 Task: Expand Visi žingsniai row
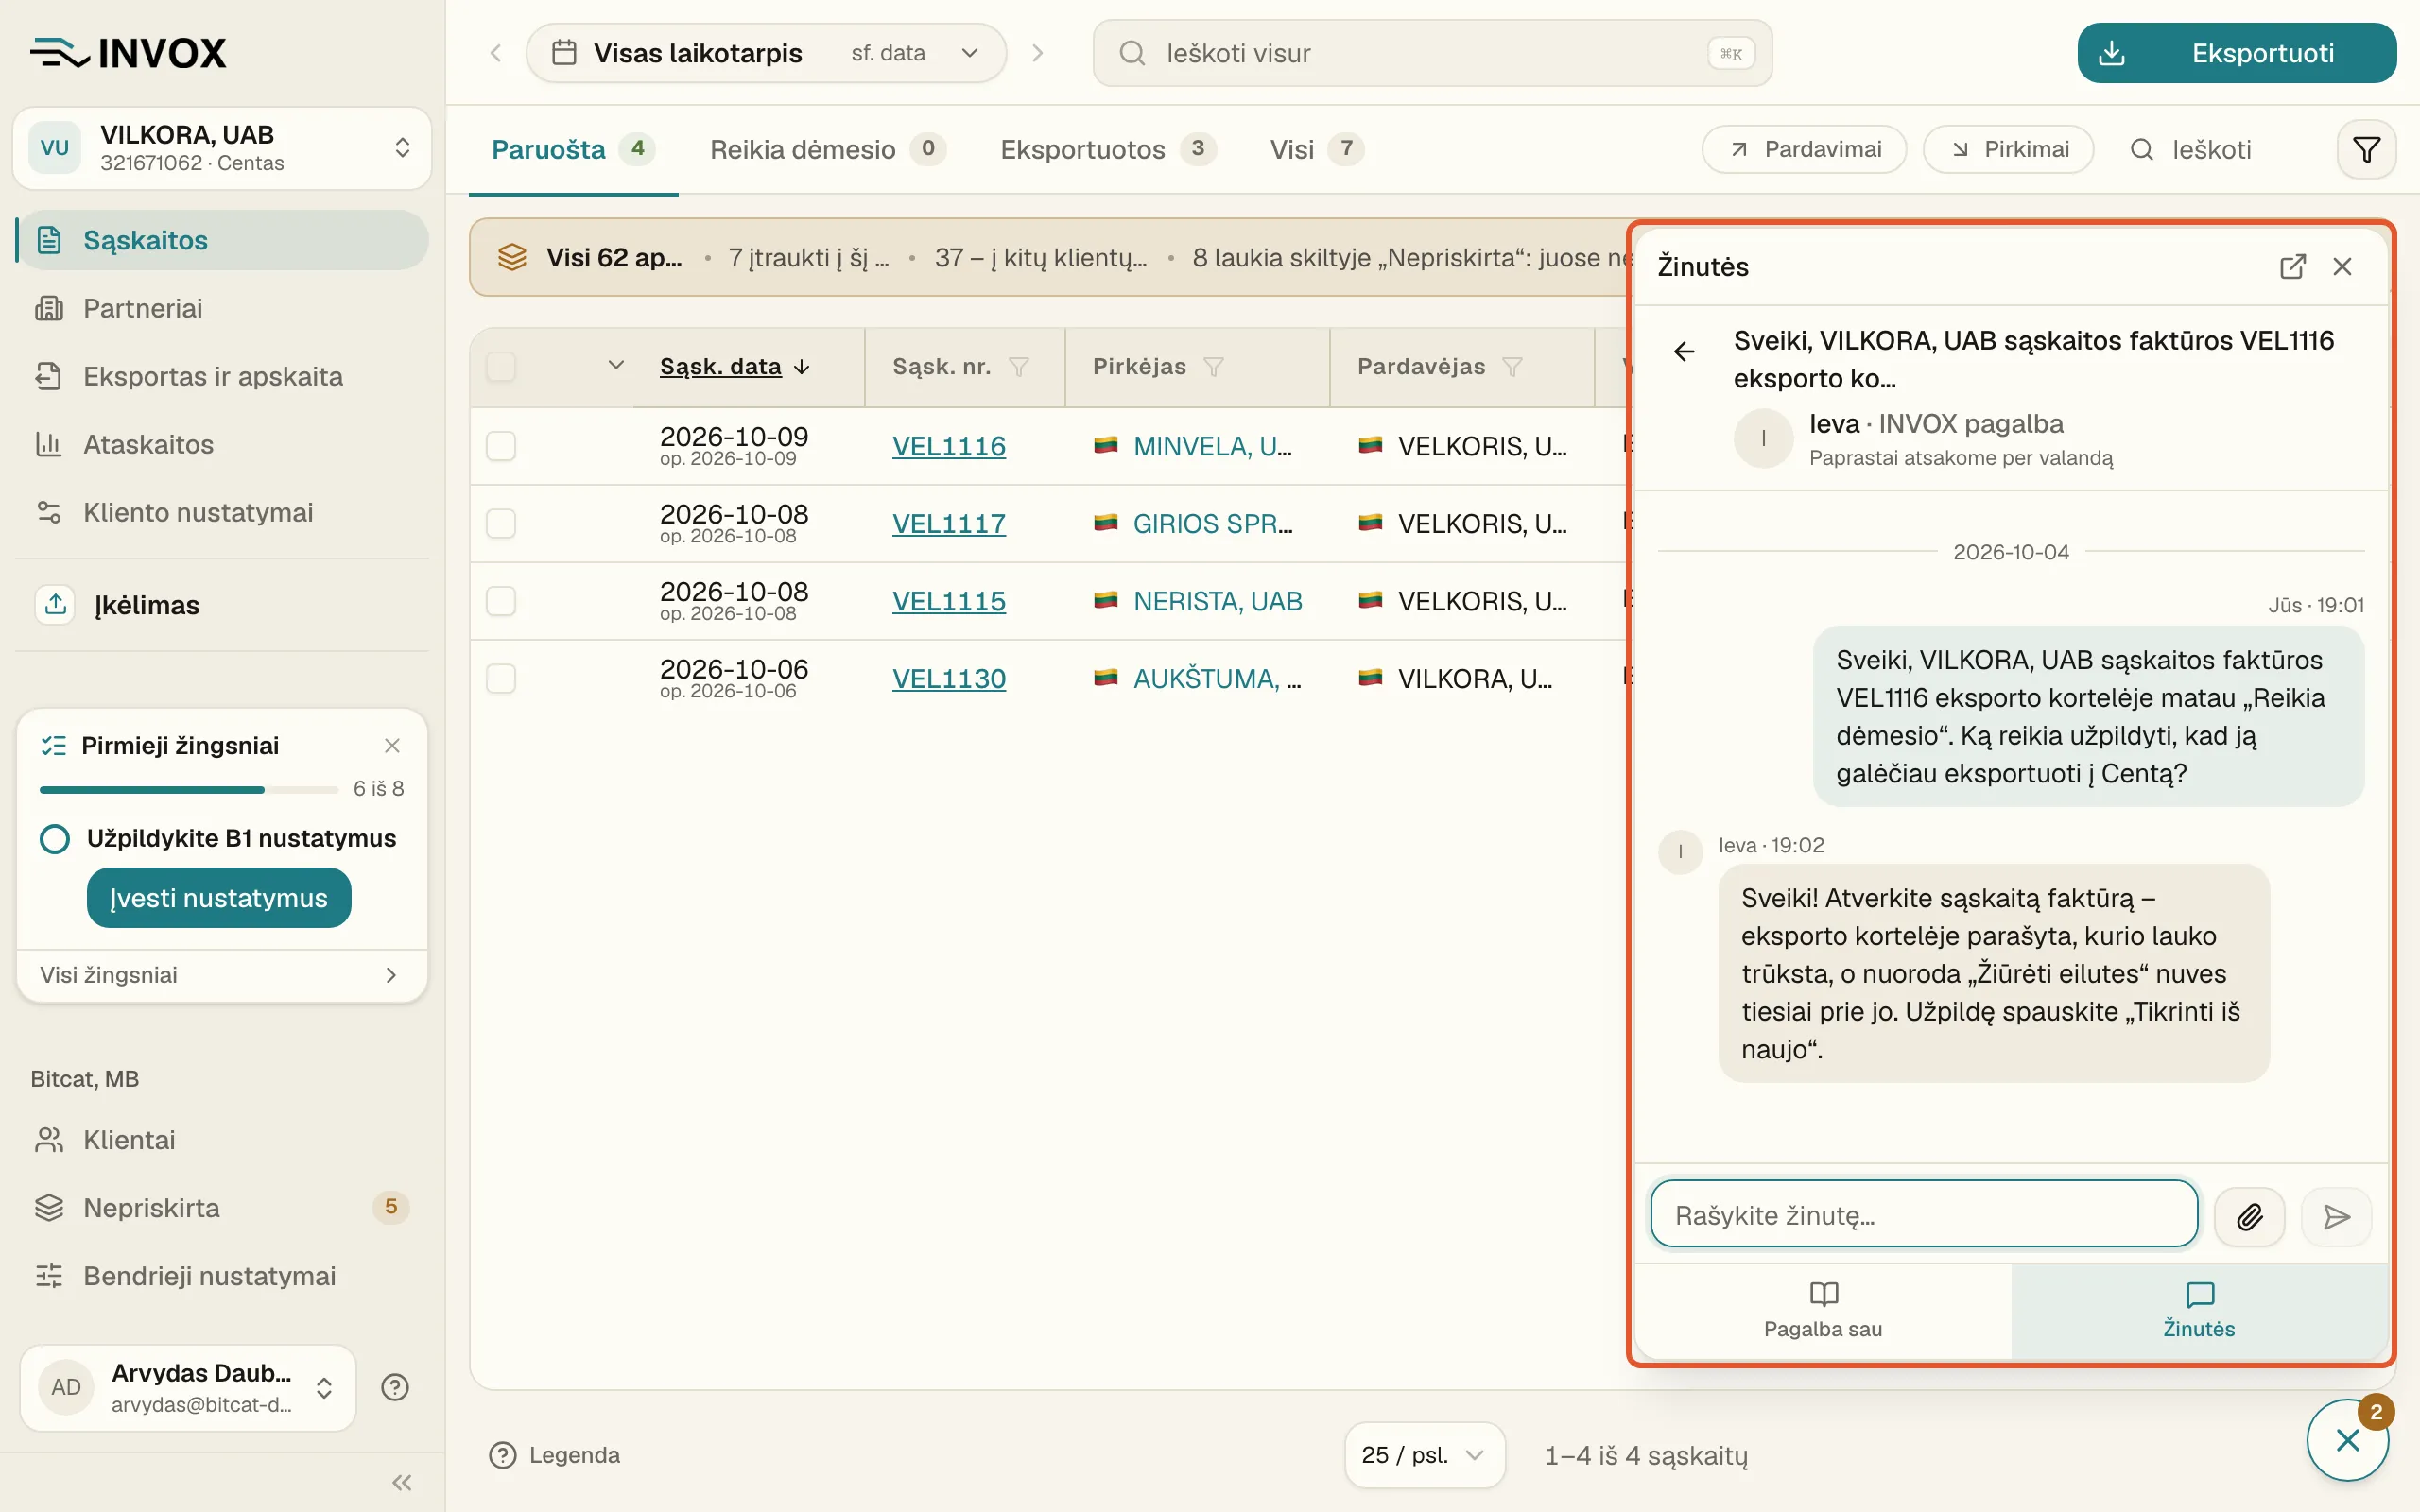pyautogui.click(x=222, y=975)
